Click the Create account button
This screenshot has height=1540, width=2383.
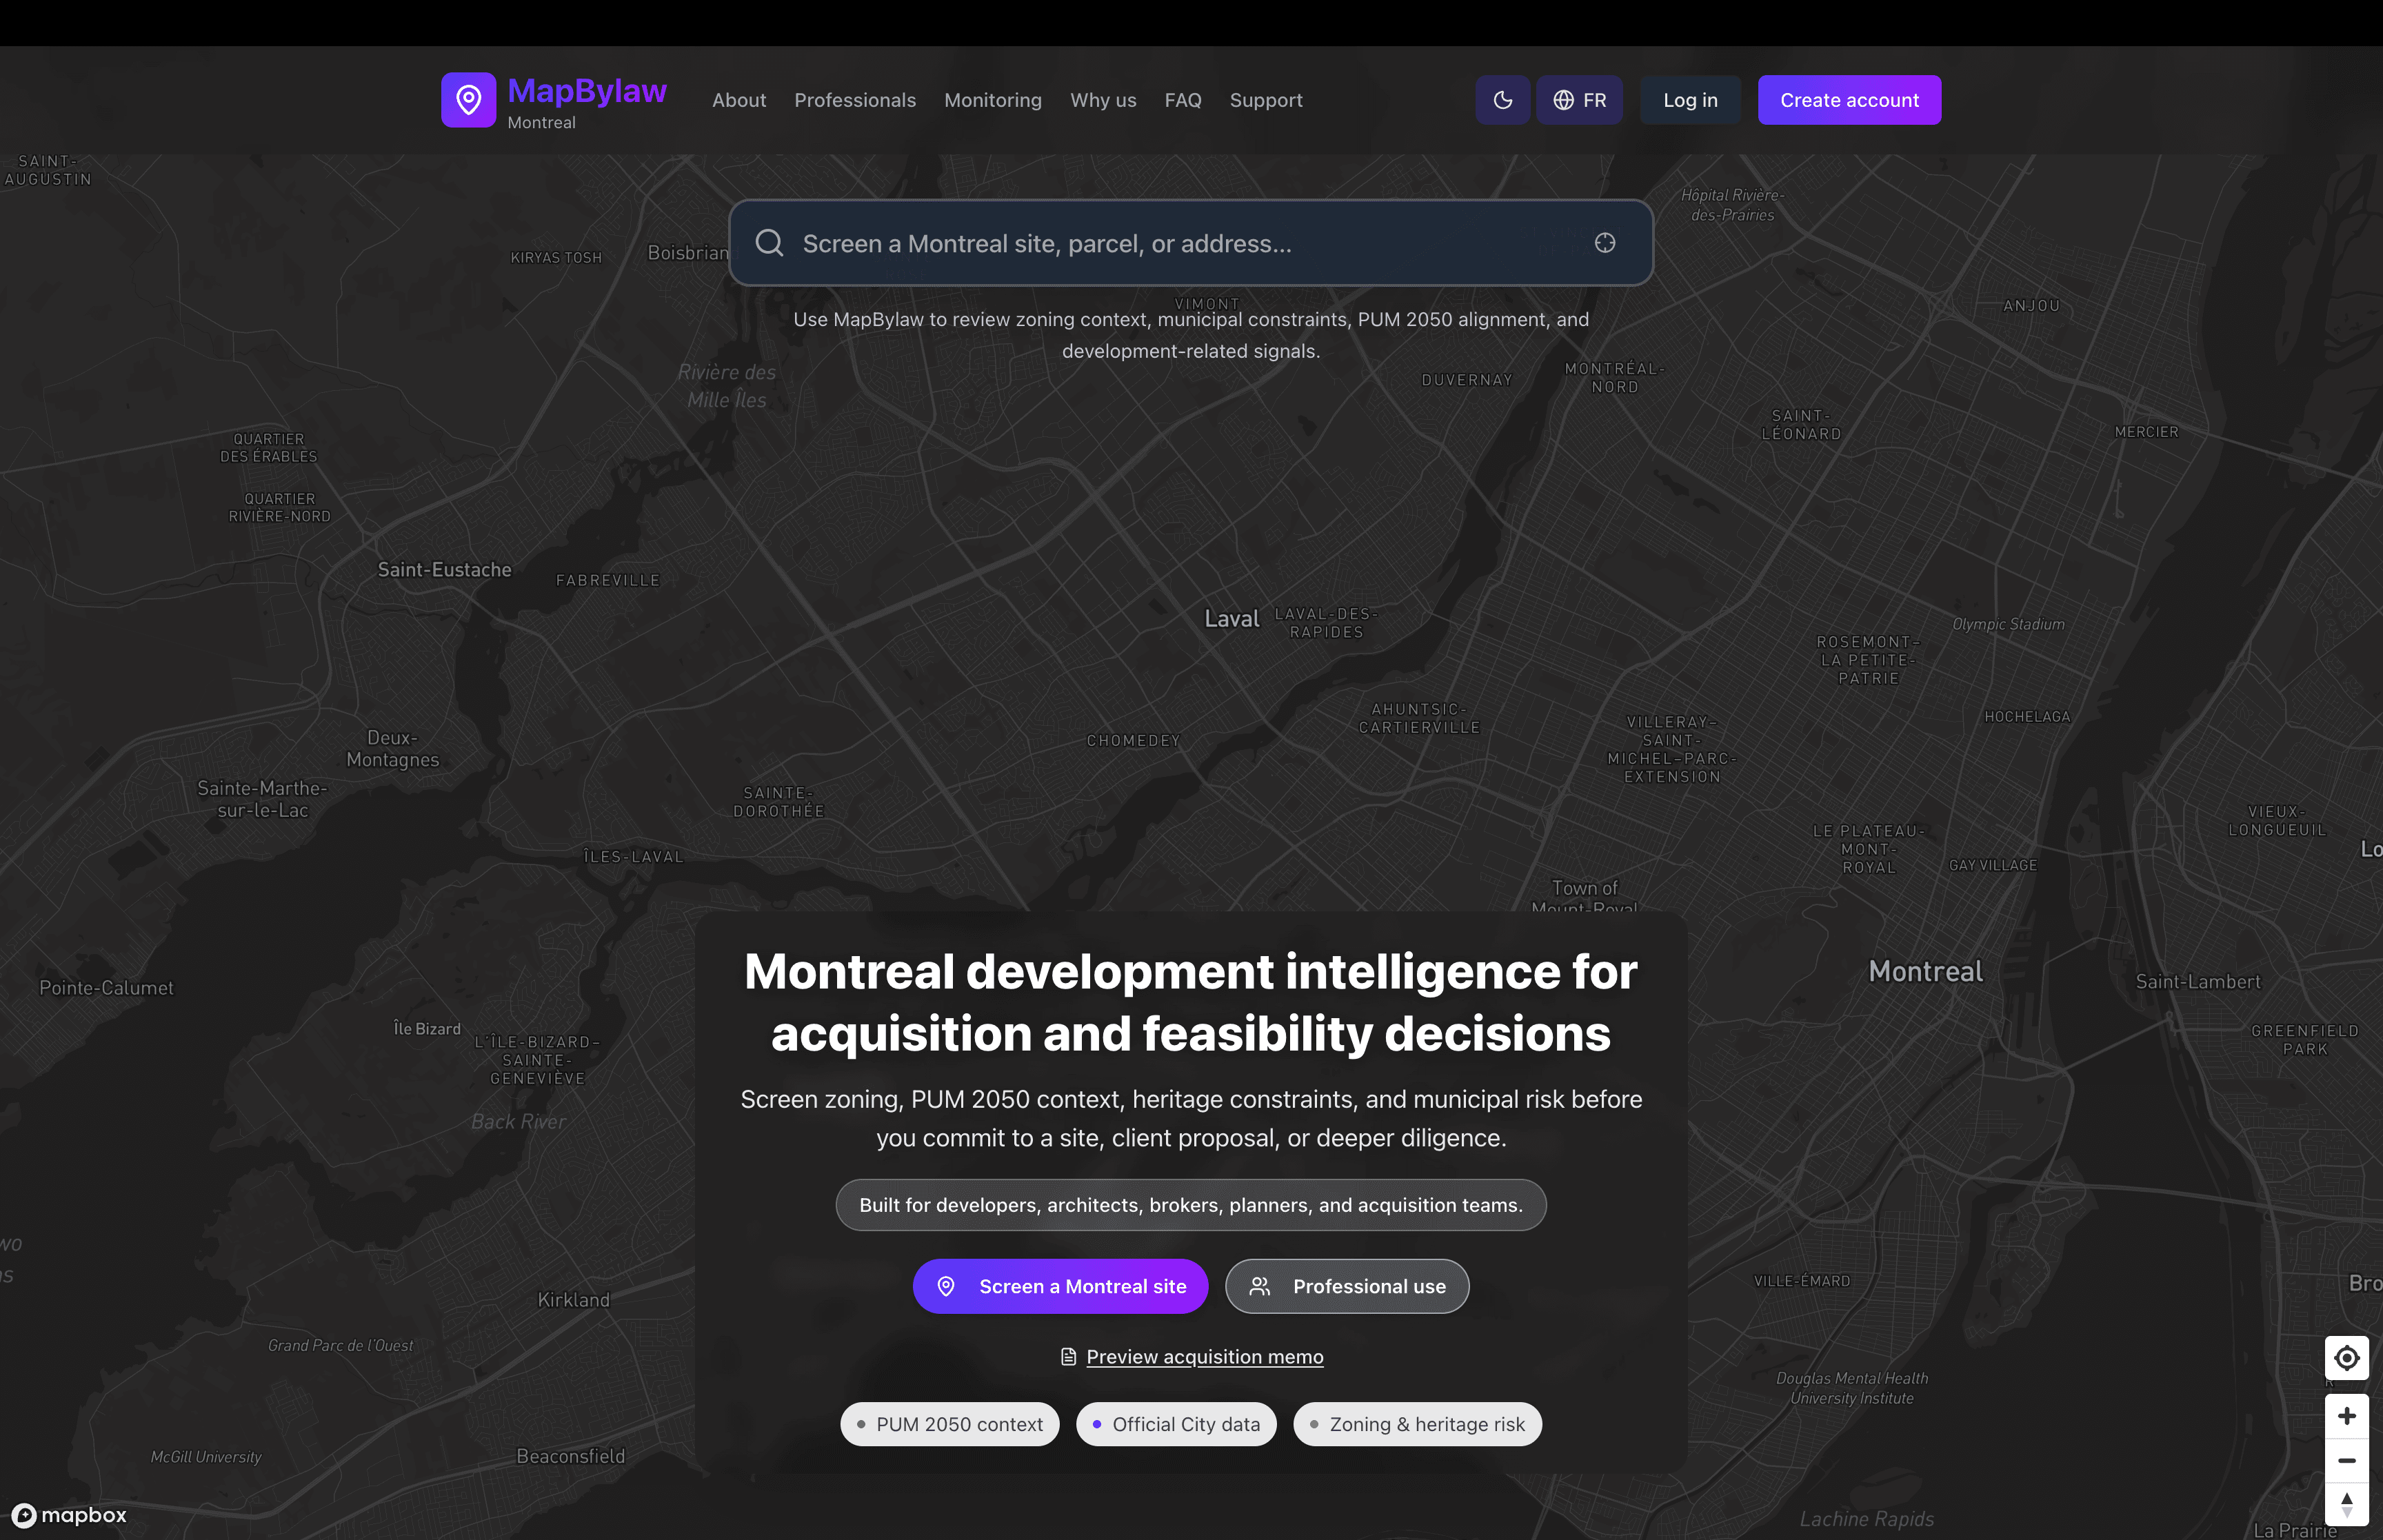[1849, 100]
